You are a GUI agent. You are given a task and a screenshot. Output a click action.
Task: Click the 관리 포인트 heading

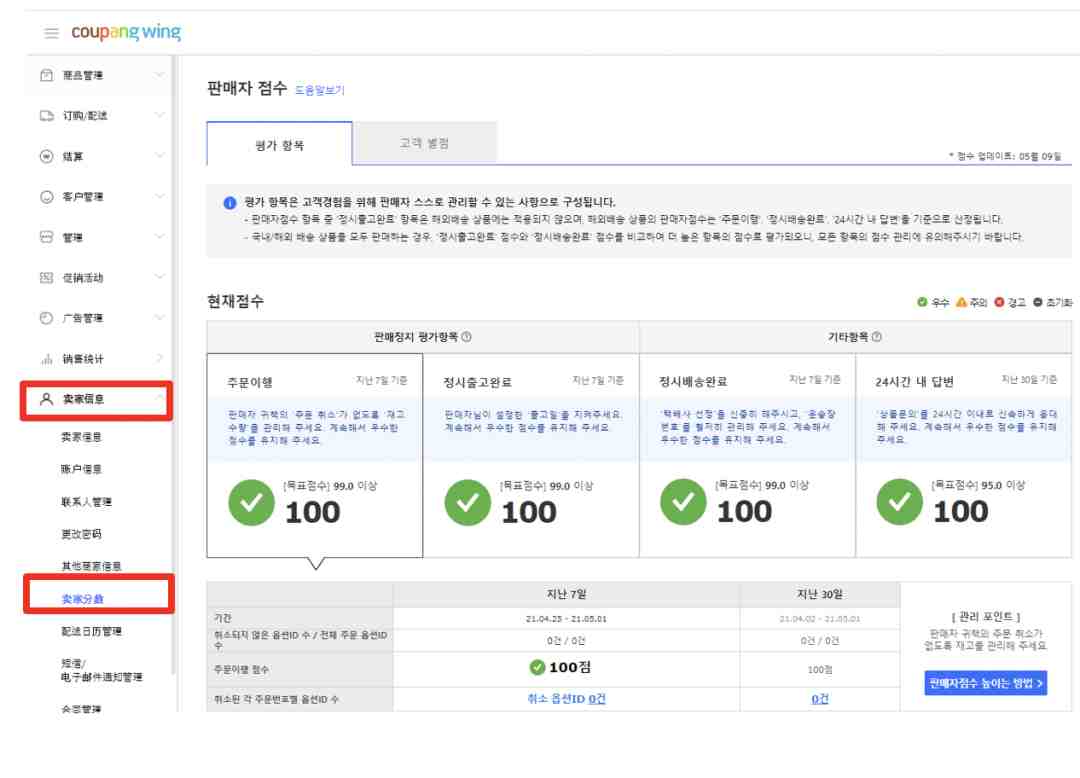pyautogui.click(x=986, y=617)
